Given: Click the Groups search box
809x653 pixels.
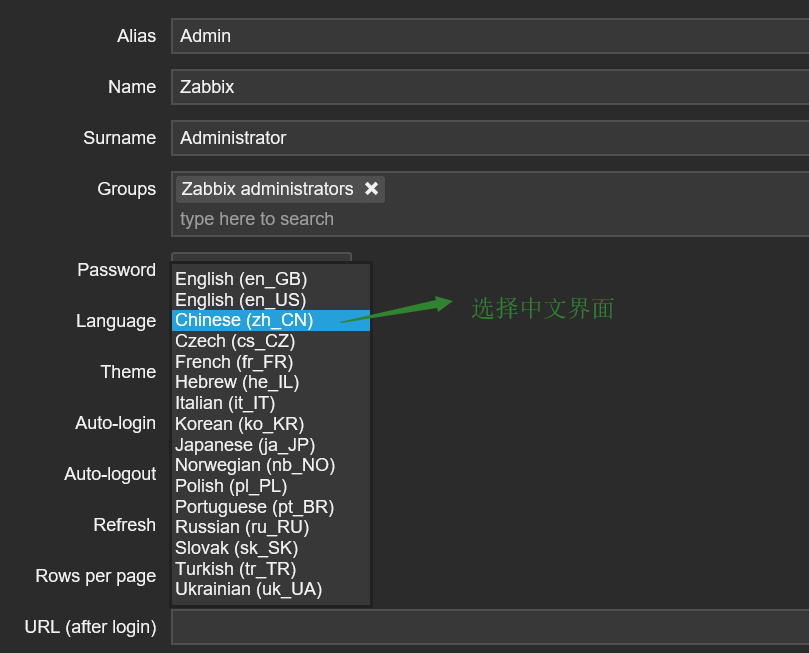Looking at the screenshot, I should click(x=490, y=219).
